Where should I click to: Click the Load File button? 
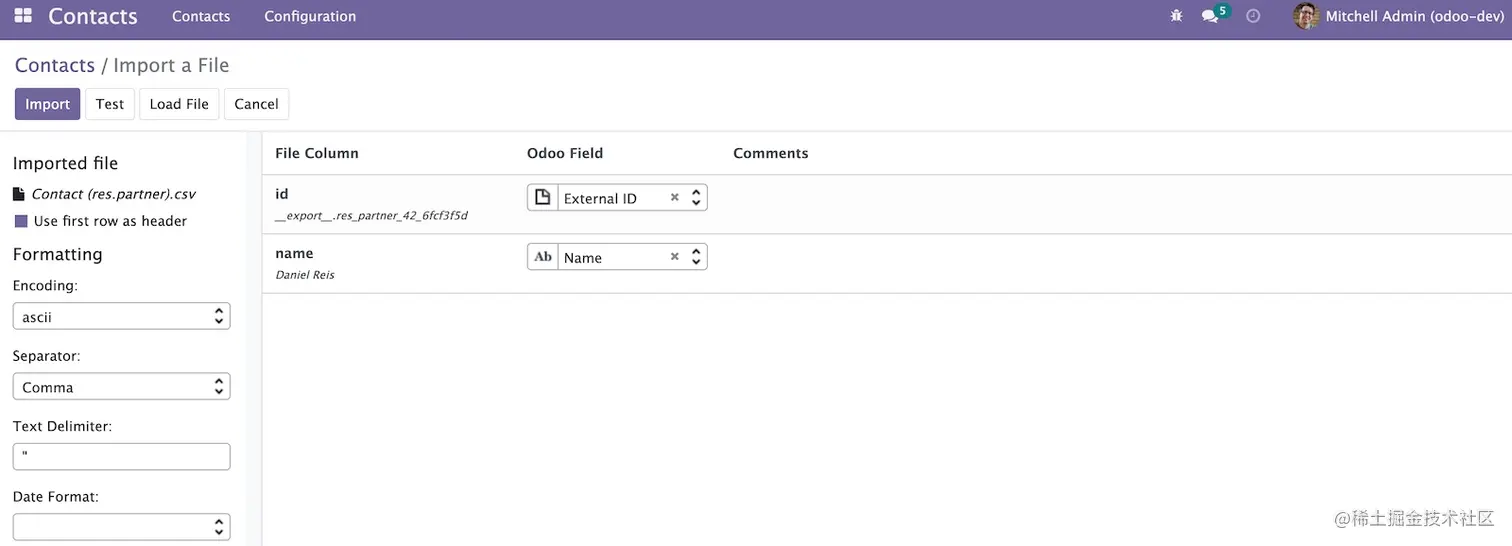(179, 104)
